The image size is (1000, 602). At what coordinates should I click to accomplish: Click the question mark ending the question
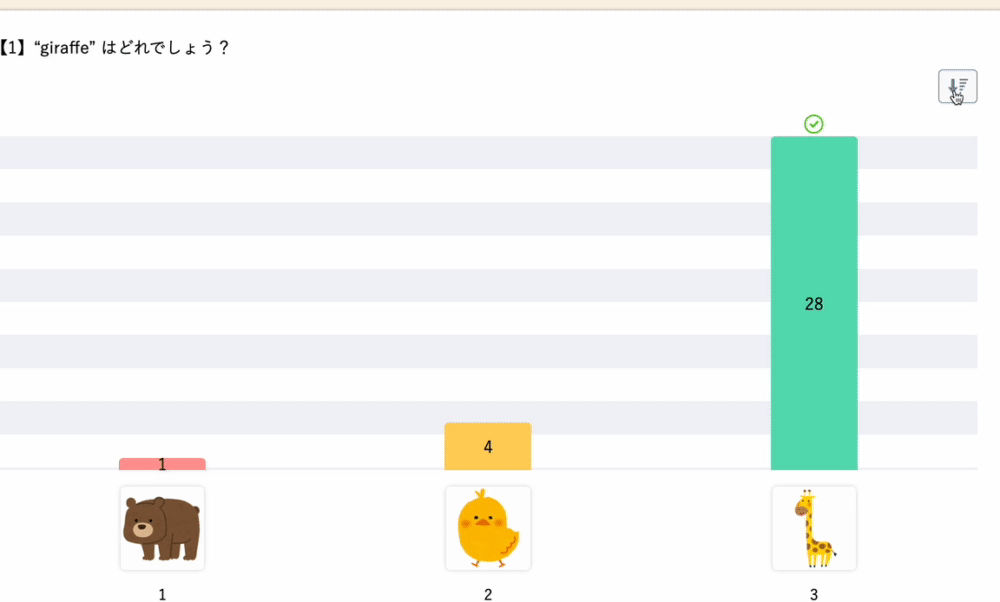pyautogui.click(x=223, y=48)
